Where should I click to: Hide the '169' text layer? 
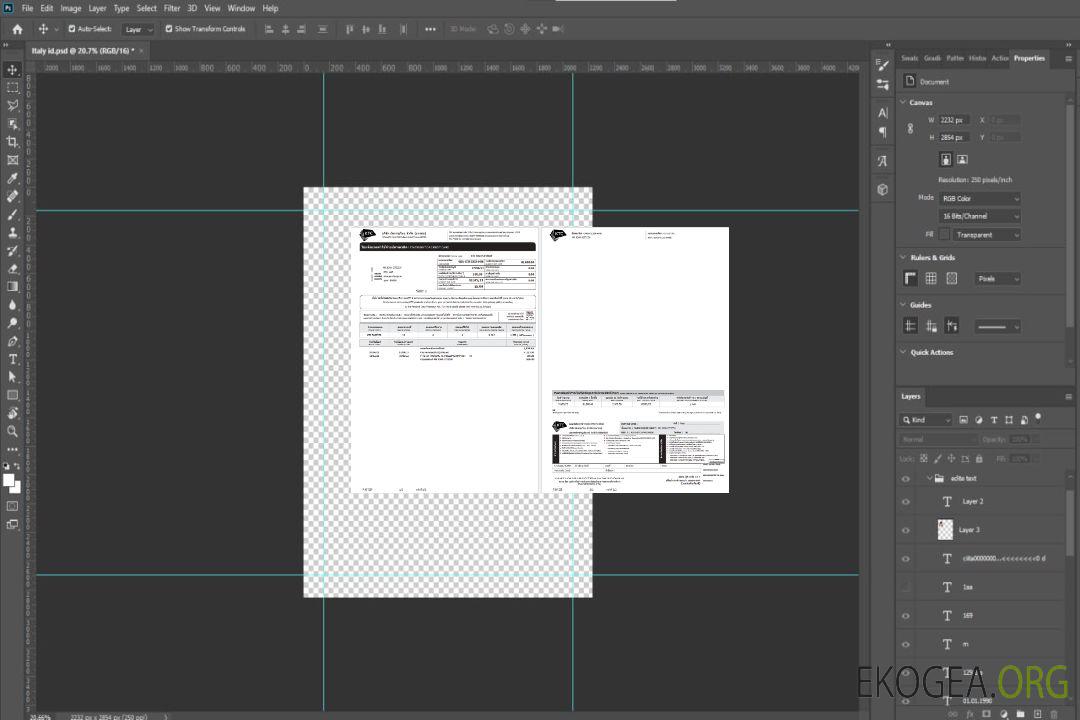point(906,616)
